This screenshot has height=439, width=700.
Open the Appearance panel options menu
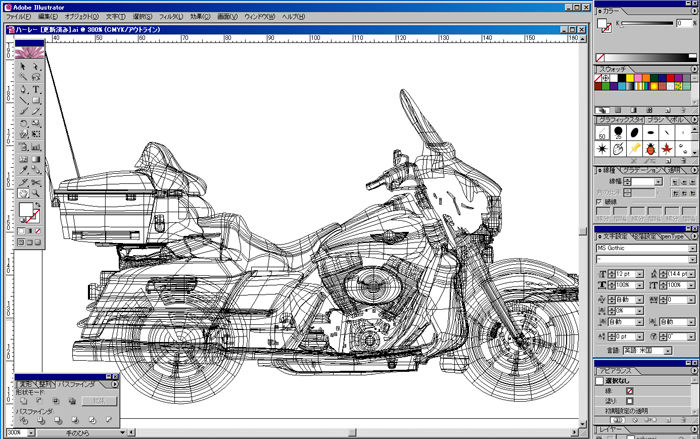[x=694, y=371]
